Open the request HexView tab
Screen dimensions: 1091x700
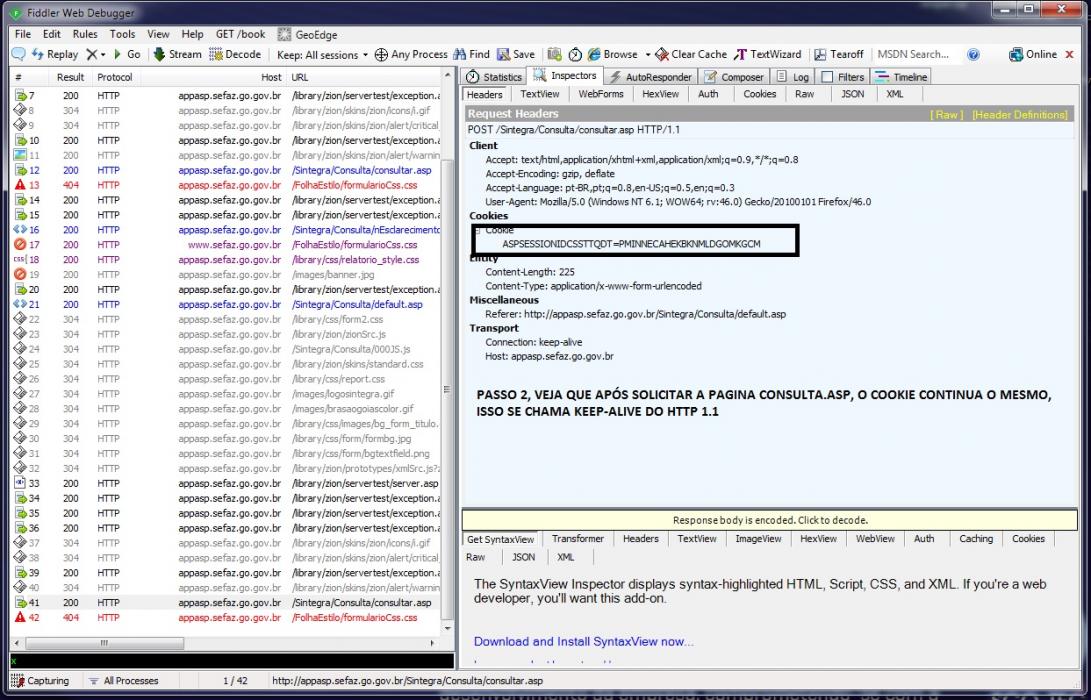(660, 94)
